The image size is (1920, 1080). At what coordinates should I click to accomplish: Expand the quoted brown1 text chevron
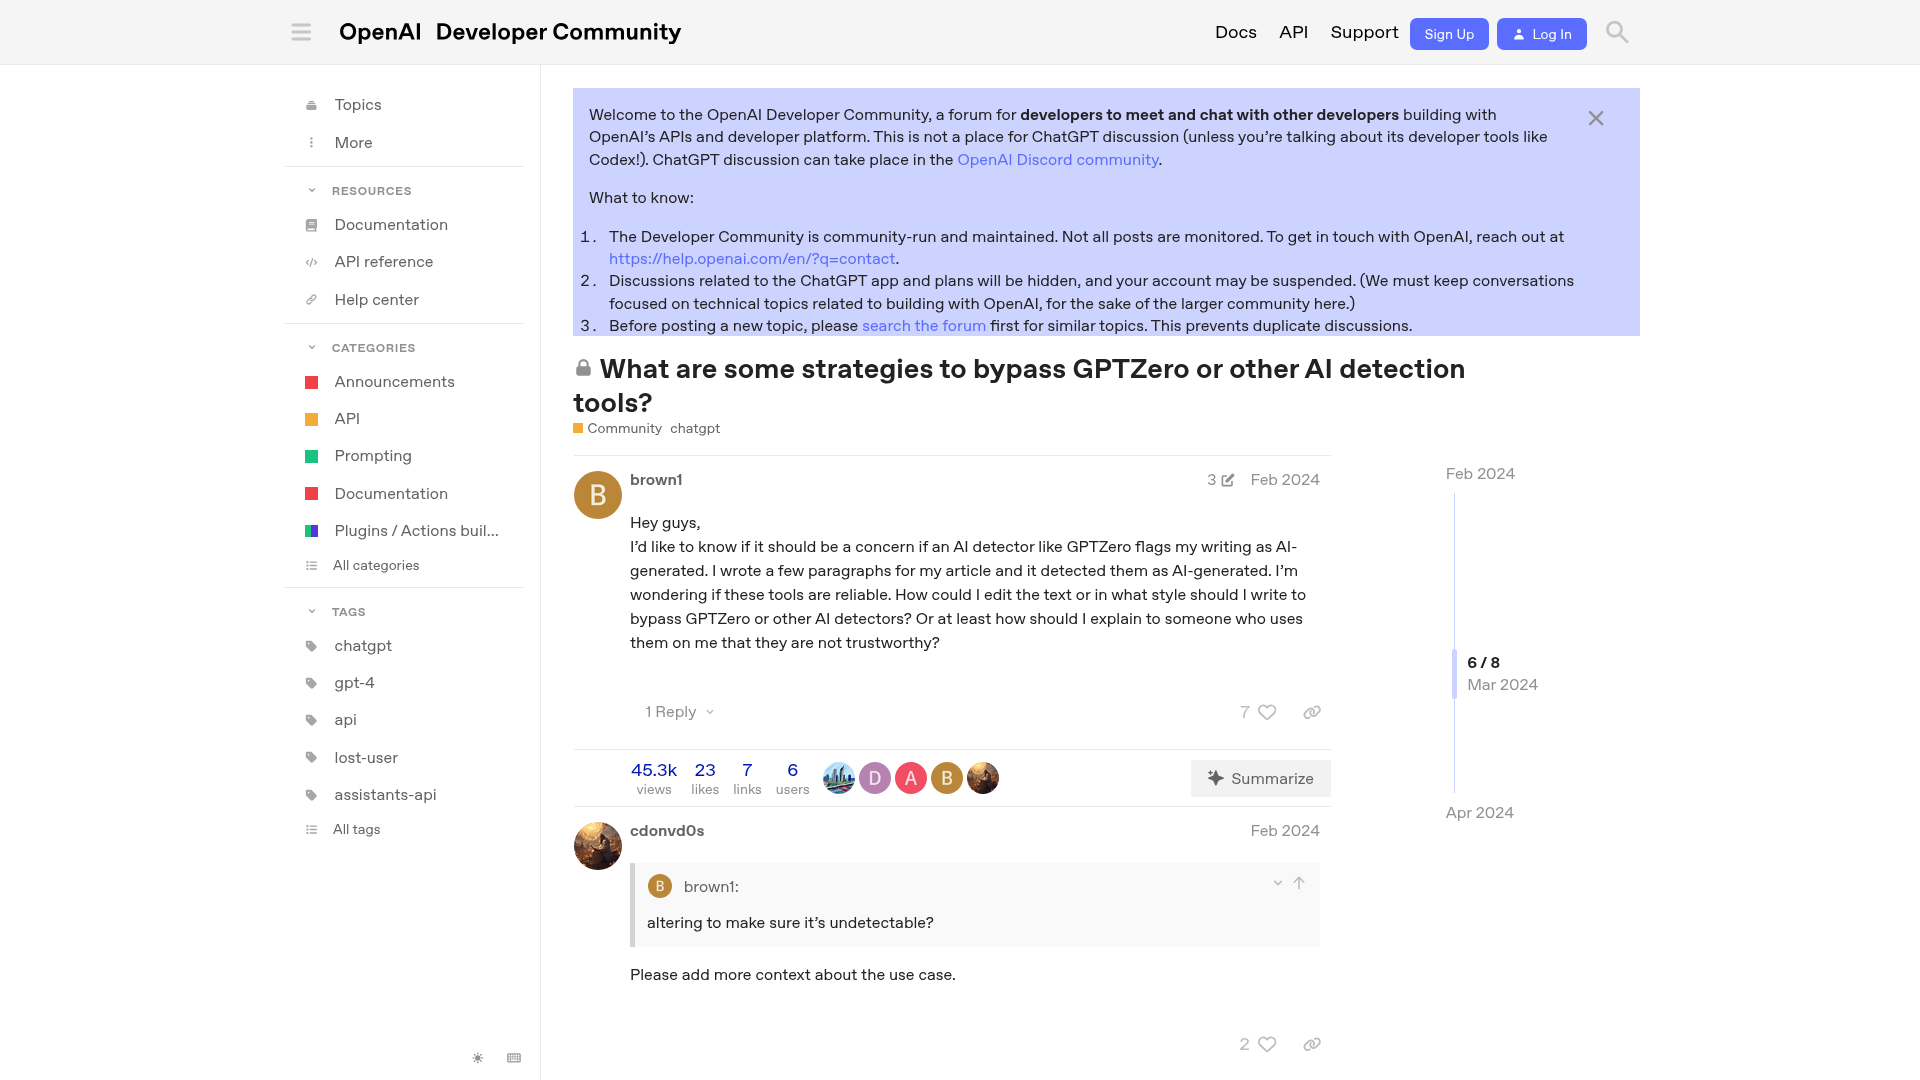pos(1277,883)
